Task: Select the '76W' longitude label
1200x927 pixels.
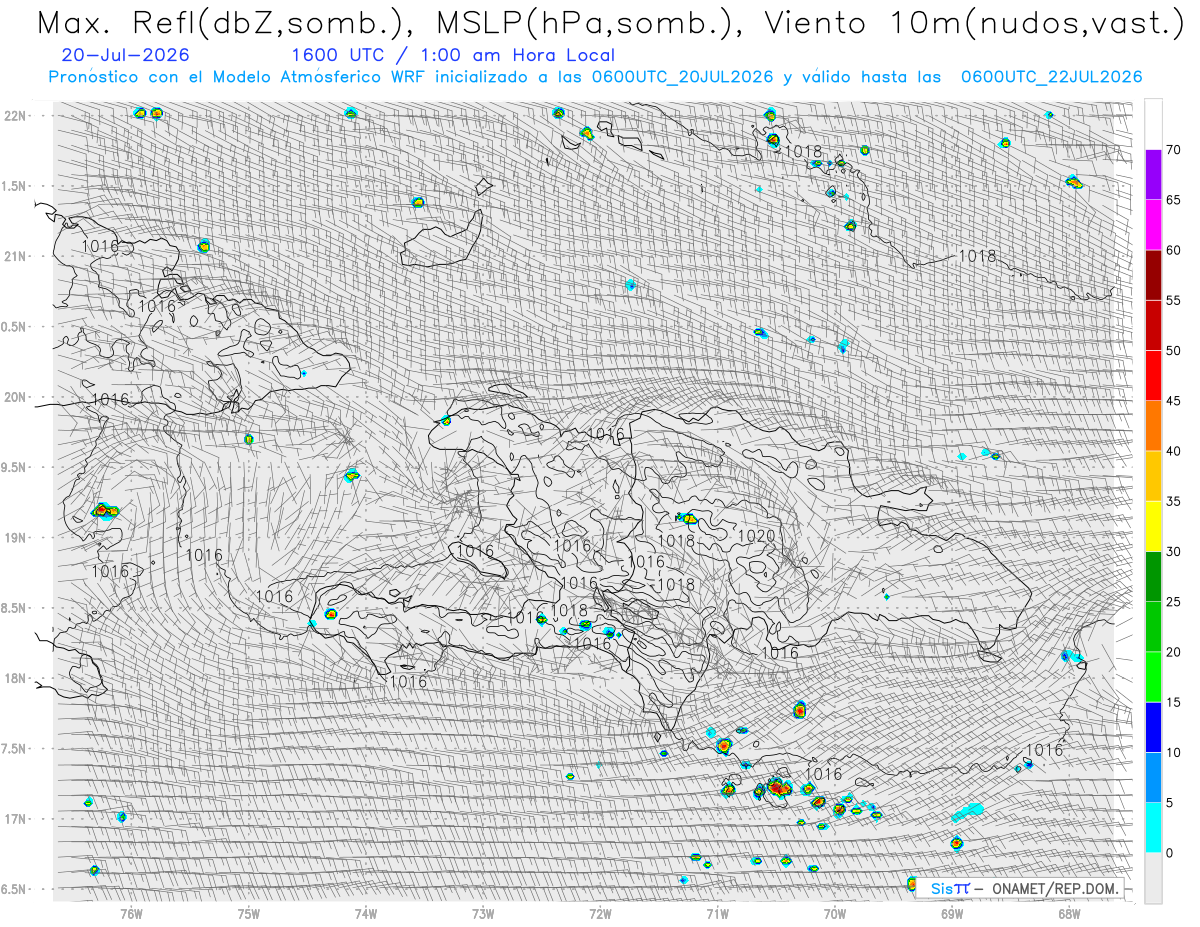Action: 131,912
